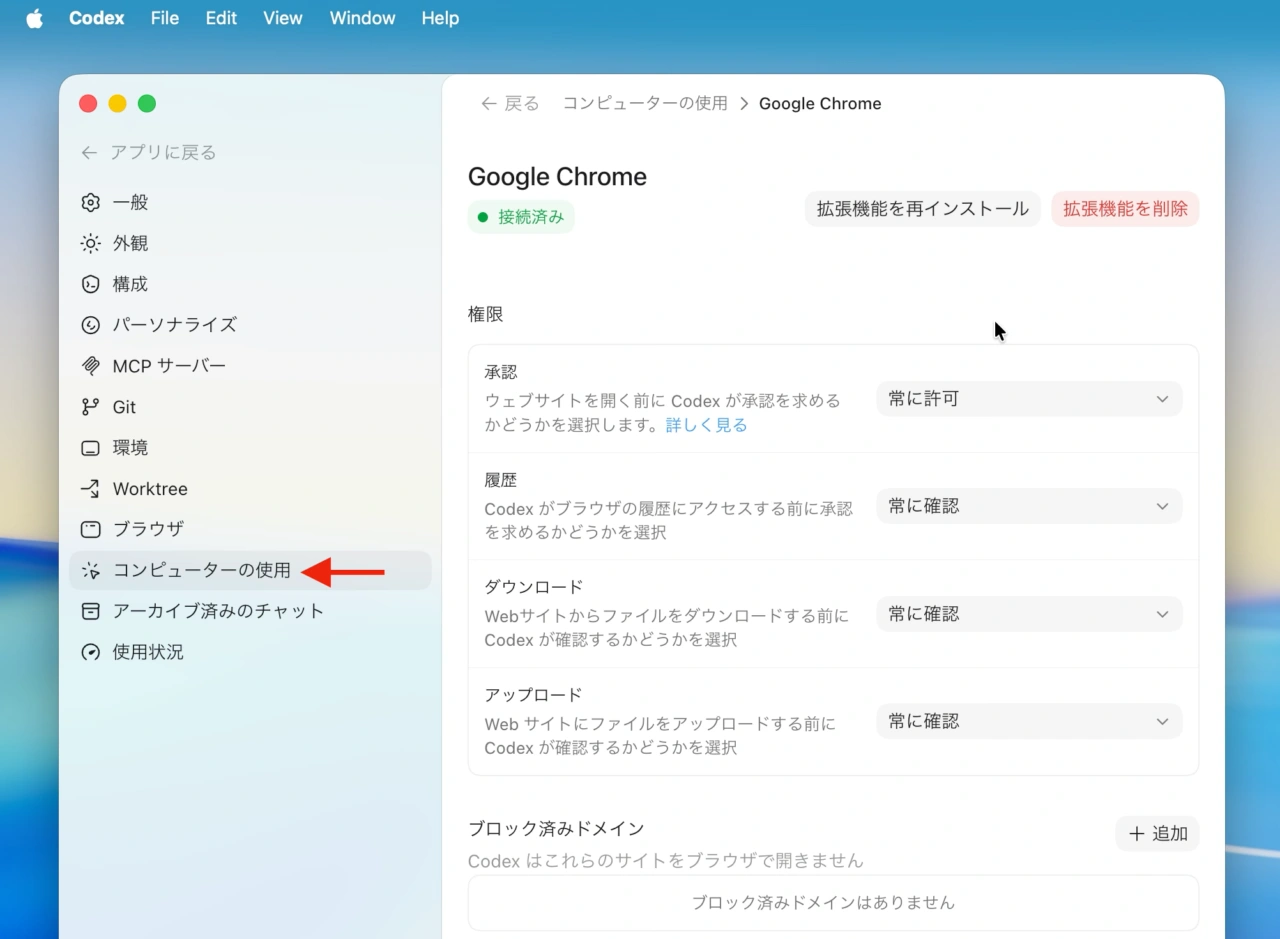Click the branch icon beside Git
The width and height of the screenshot is (1280, 939).
pyautogui.click(x=90, y=407)
